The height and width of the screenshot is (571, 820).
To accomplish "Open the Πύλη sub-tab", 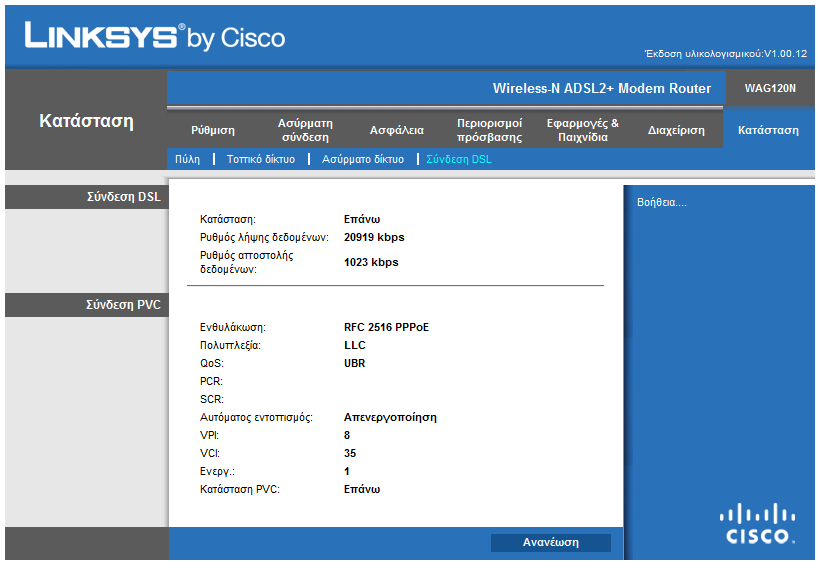I will point(187,159).
